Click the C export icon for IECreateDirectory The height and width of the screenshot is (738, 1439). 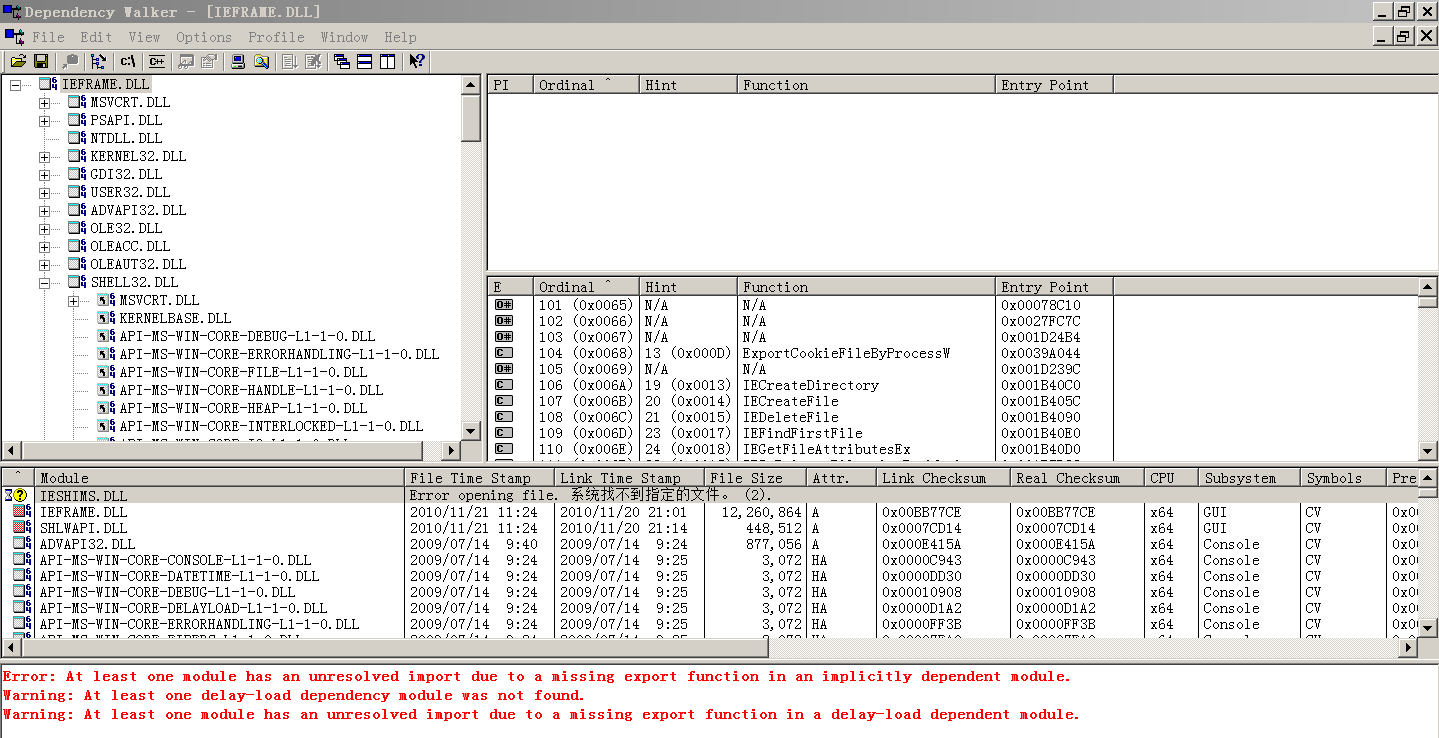504,385
